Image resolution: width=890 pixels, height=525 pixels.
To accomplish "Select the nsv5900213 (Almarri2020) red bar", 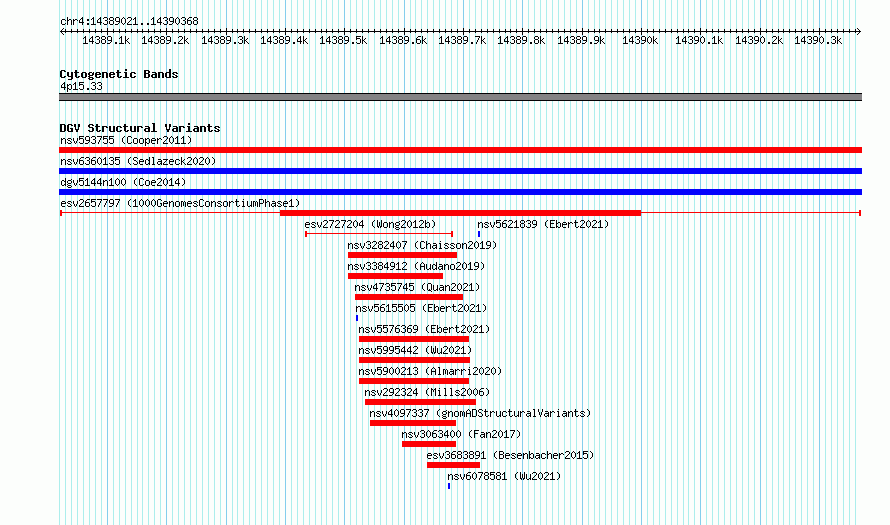I will pyautogui.click(x=414, y=381).
